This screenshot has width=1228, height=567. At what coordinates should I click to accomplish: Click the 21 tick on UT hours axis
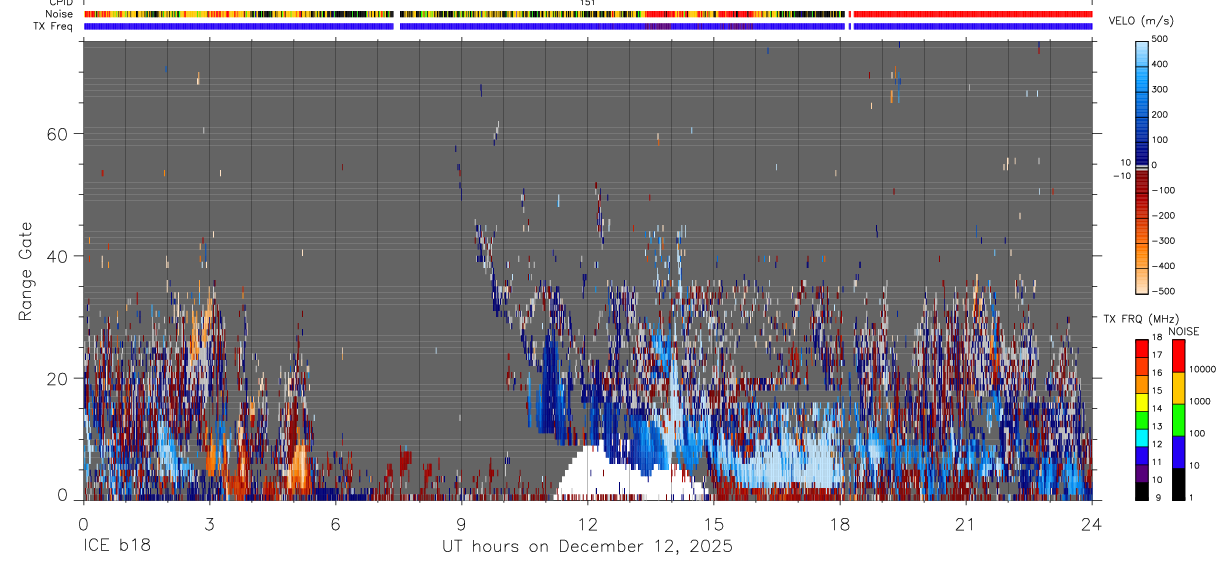(966, 523)
